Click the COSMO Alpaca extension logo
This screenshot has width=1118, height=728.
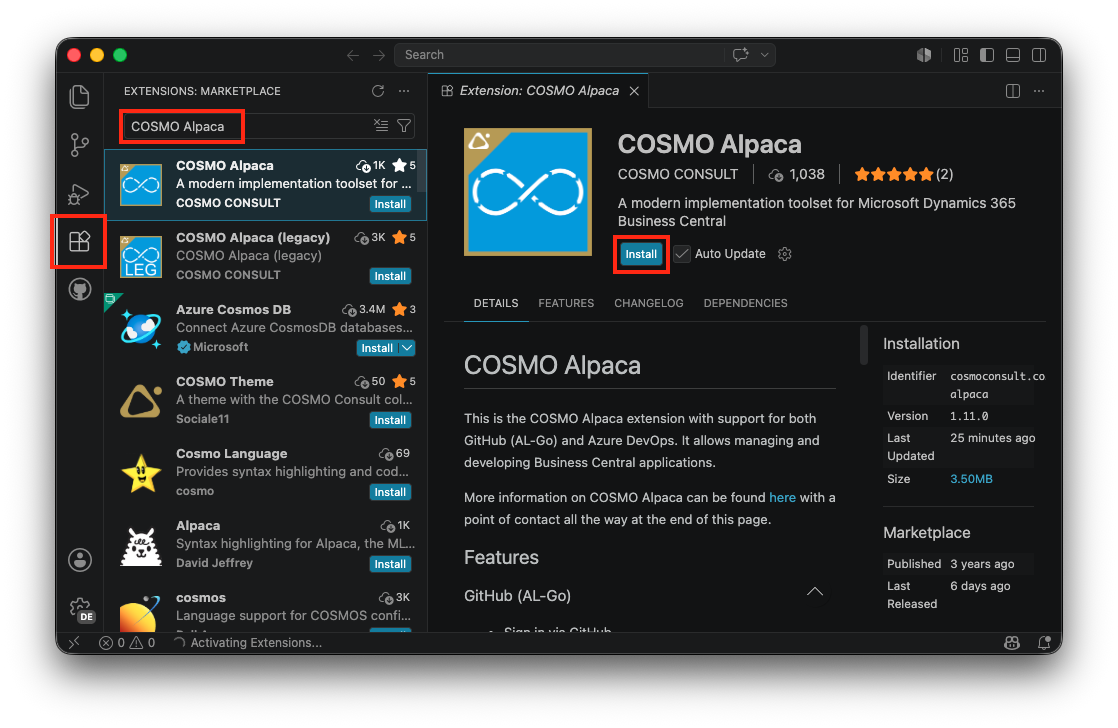pos(528,192)
